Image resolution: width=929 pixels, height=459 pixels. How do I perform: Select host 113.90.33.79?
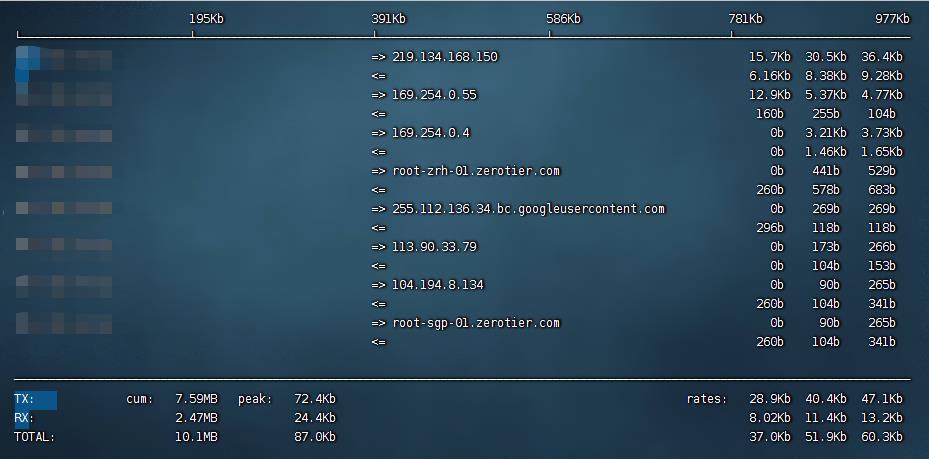[434, 247]
